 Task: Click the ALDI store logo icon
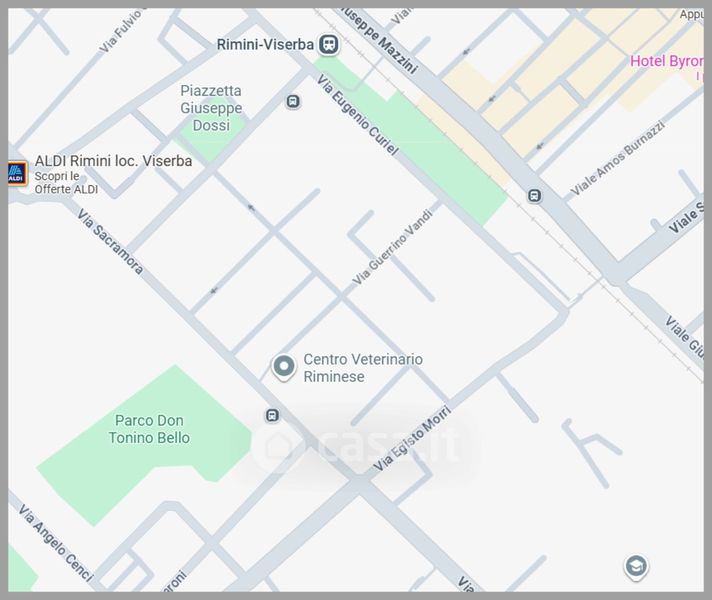[16, 174]
